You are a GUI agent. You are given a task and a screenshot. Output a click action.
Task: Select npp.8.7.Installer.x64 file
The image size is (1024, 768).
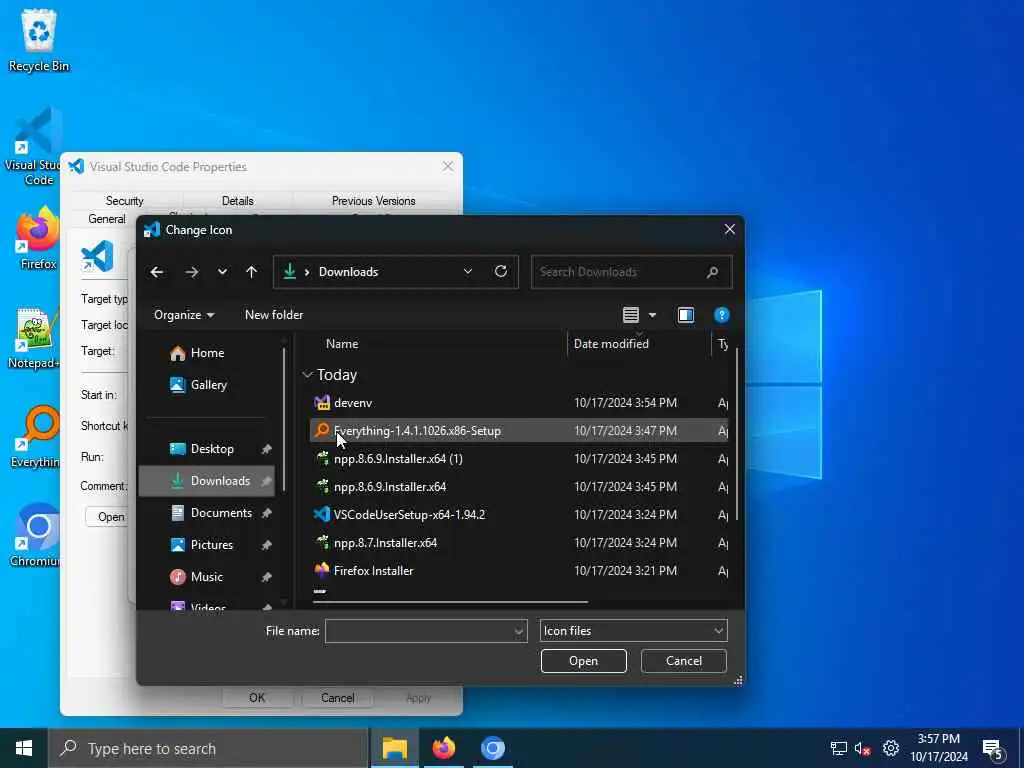519,543
